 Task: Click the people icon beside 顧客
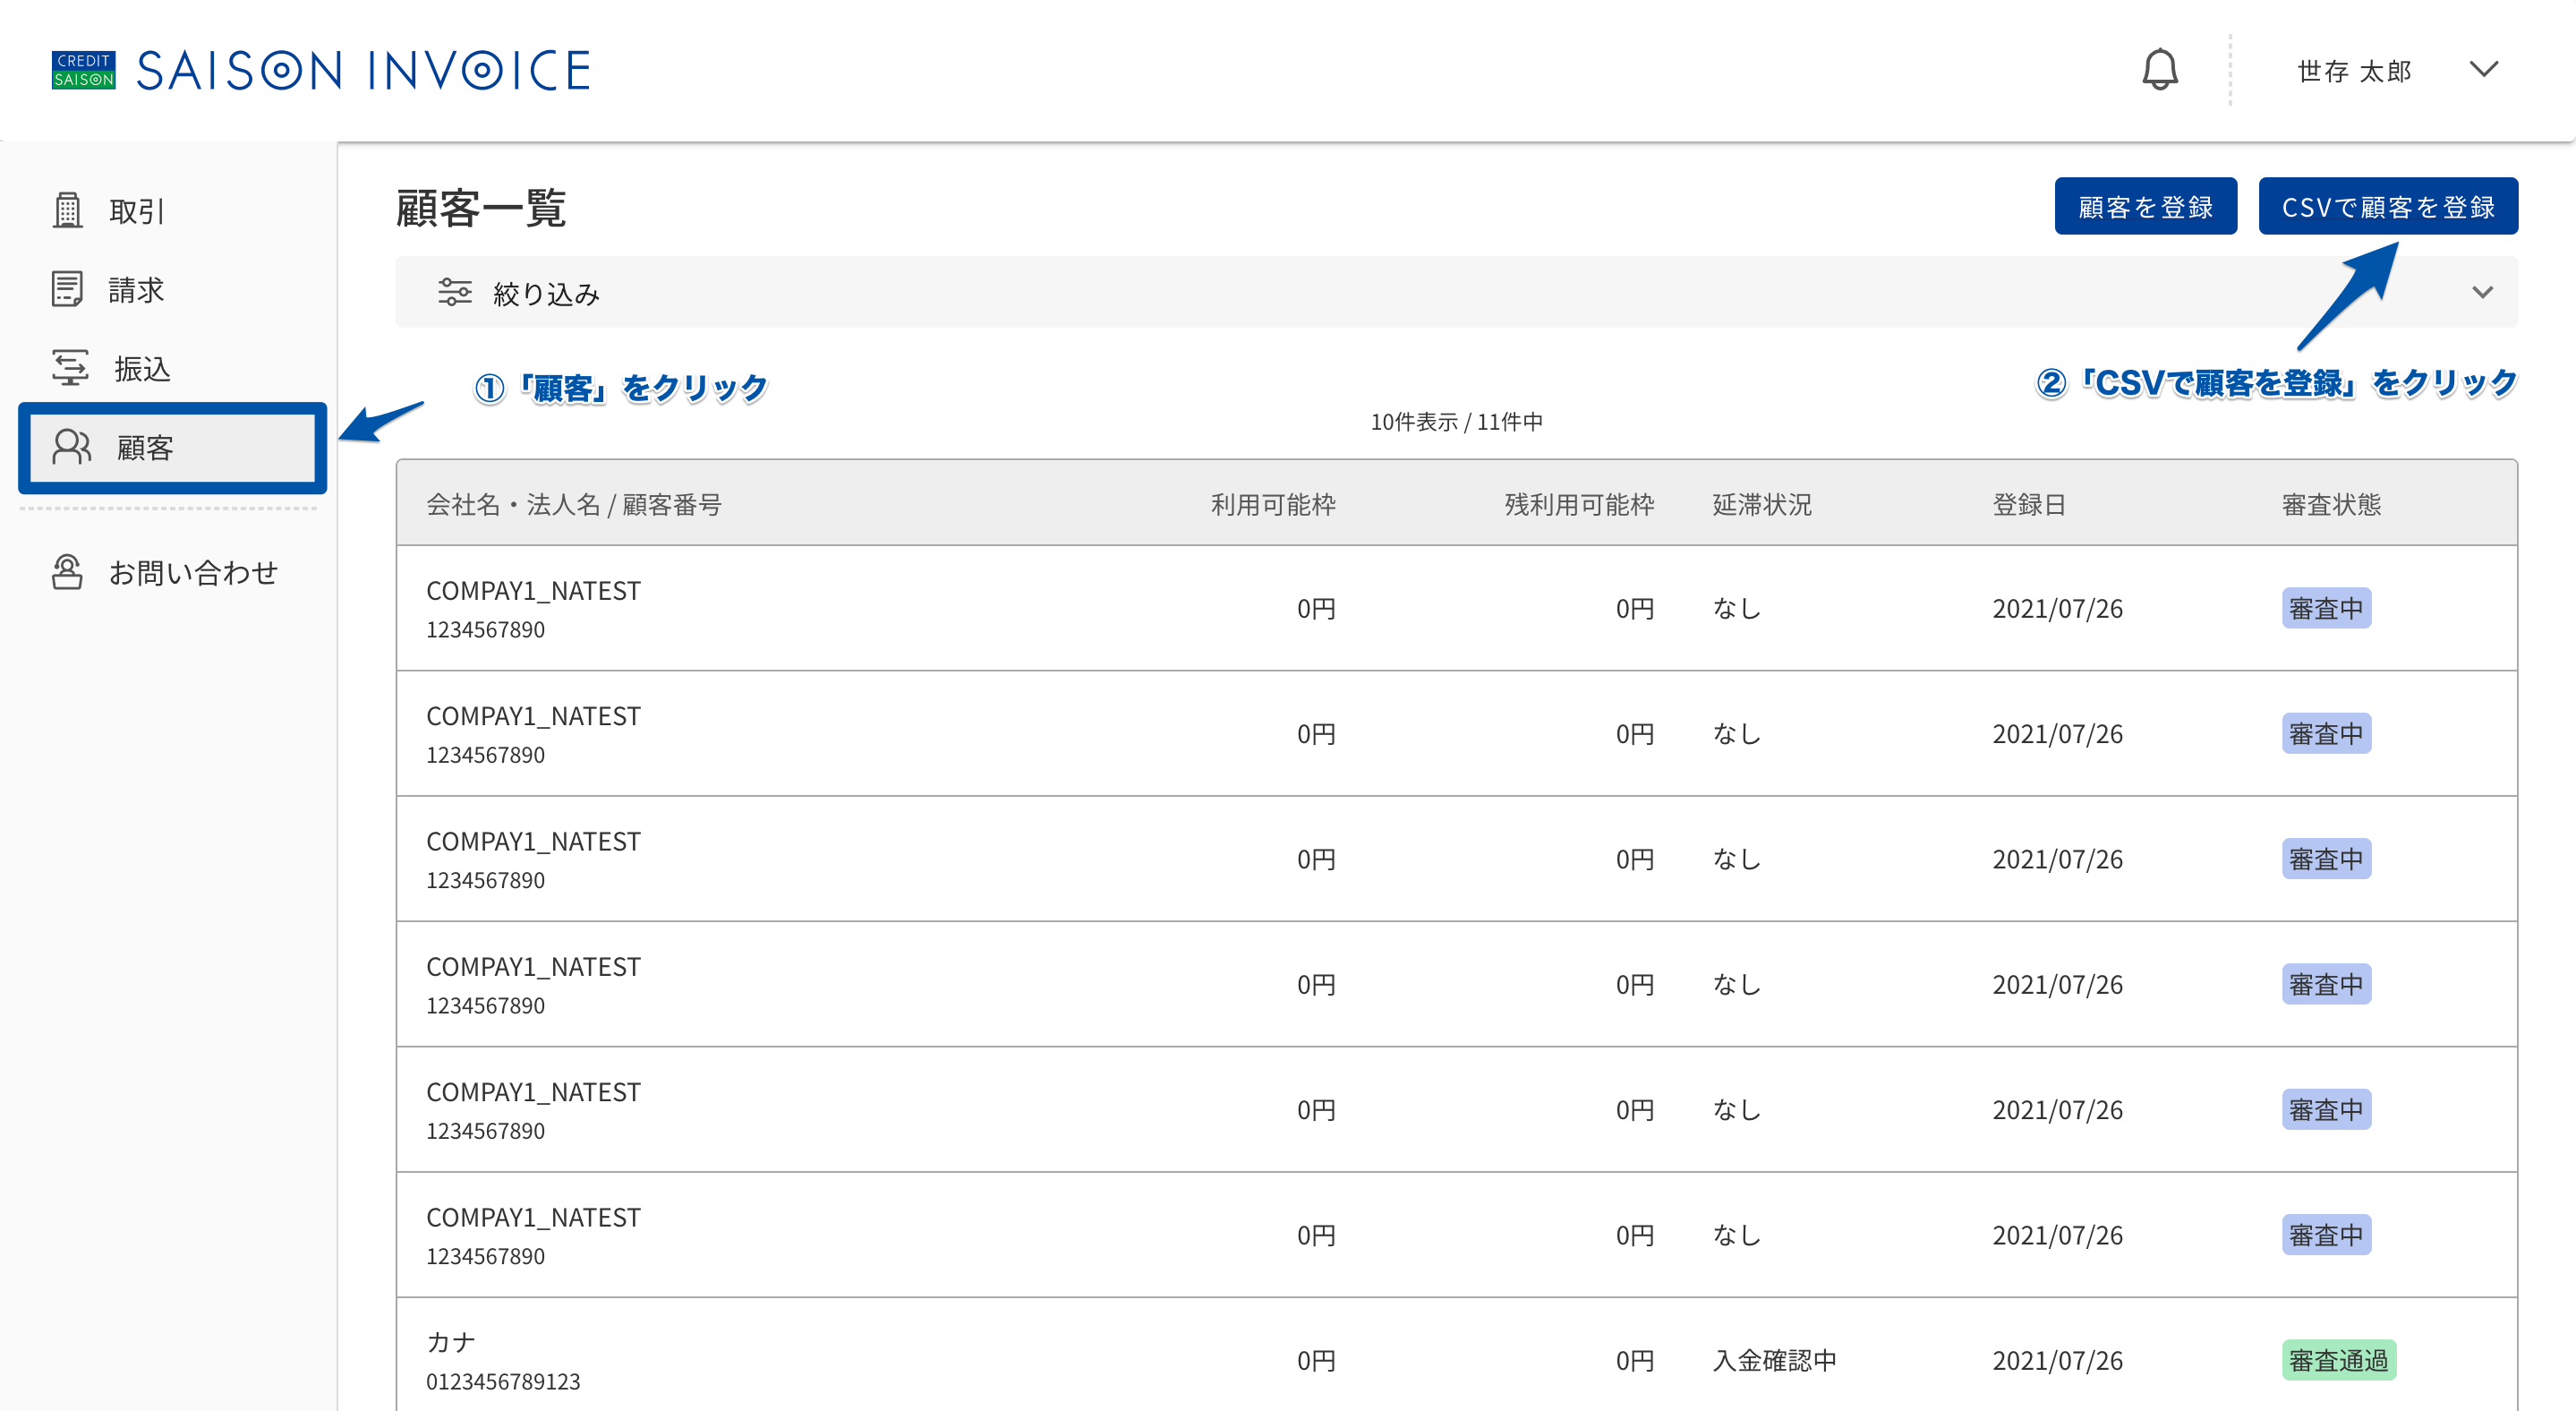point(72,447)
